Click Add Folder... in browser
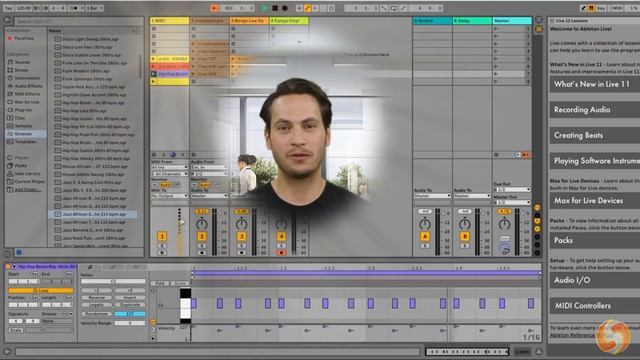Viewport: 640px width, 360px height. tap(24, 189)
